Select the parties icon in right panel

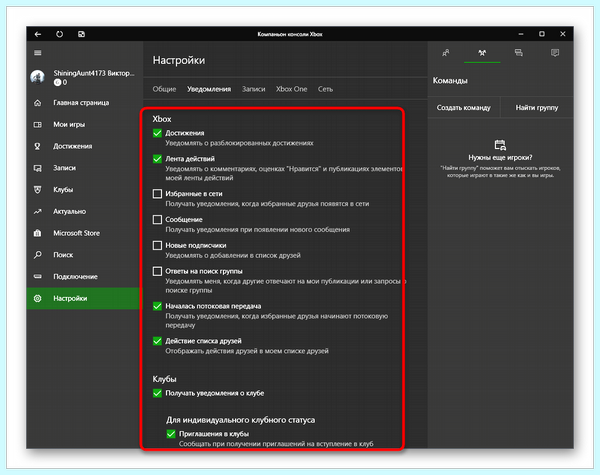coord(482,53)
